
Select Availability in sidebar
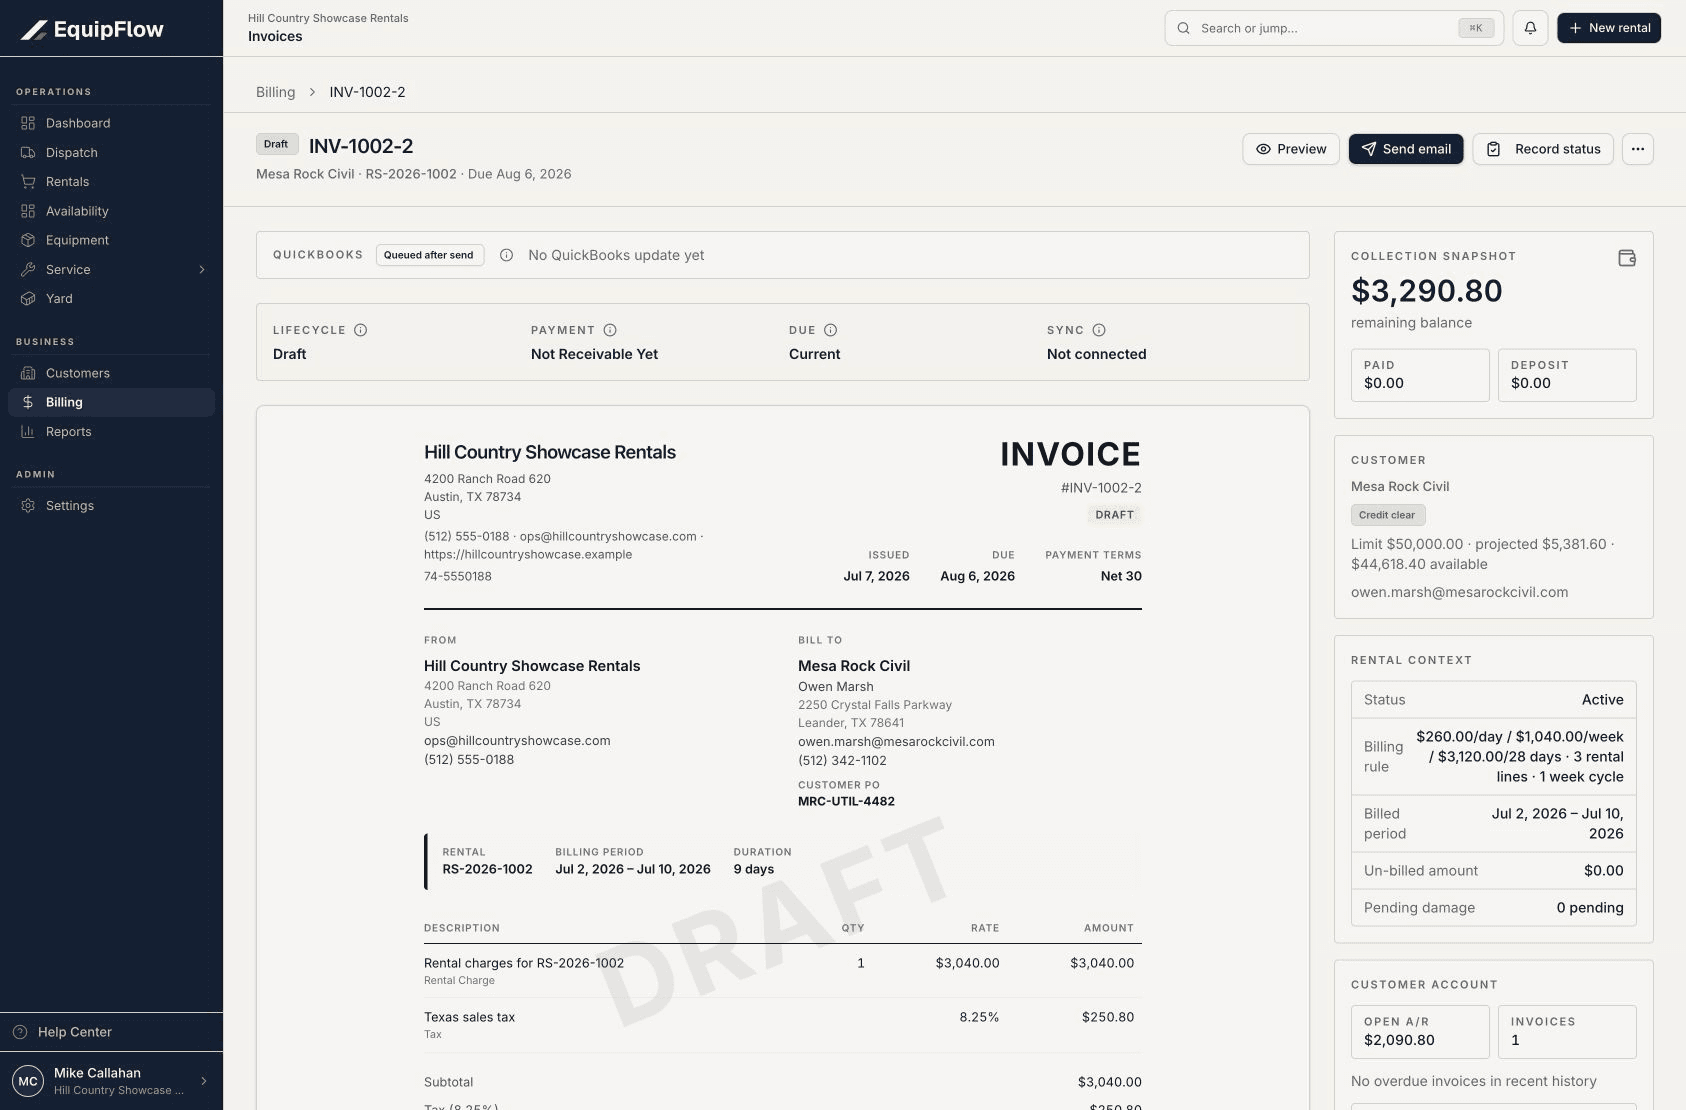tap(111, 211)
